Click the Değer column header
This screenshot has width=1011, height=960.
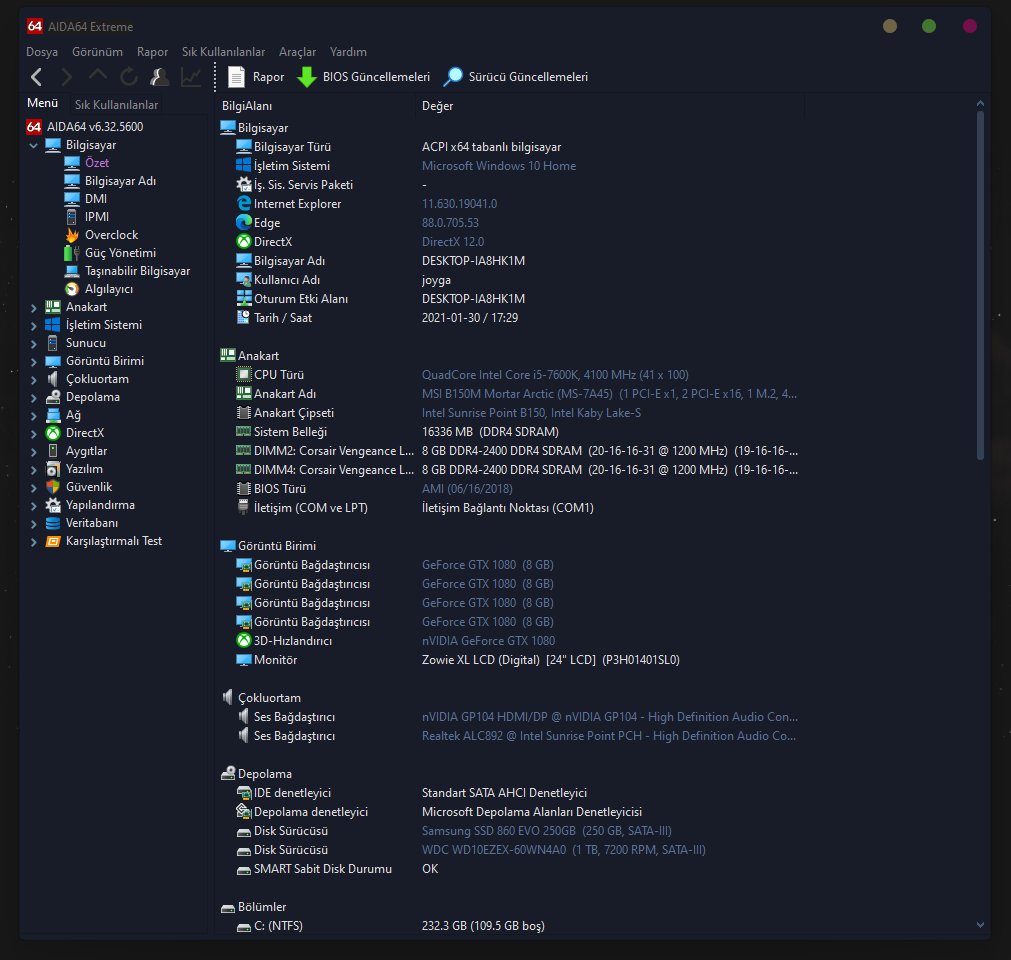click(610, 106)
